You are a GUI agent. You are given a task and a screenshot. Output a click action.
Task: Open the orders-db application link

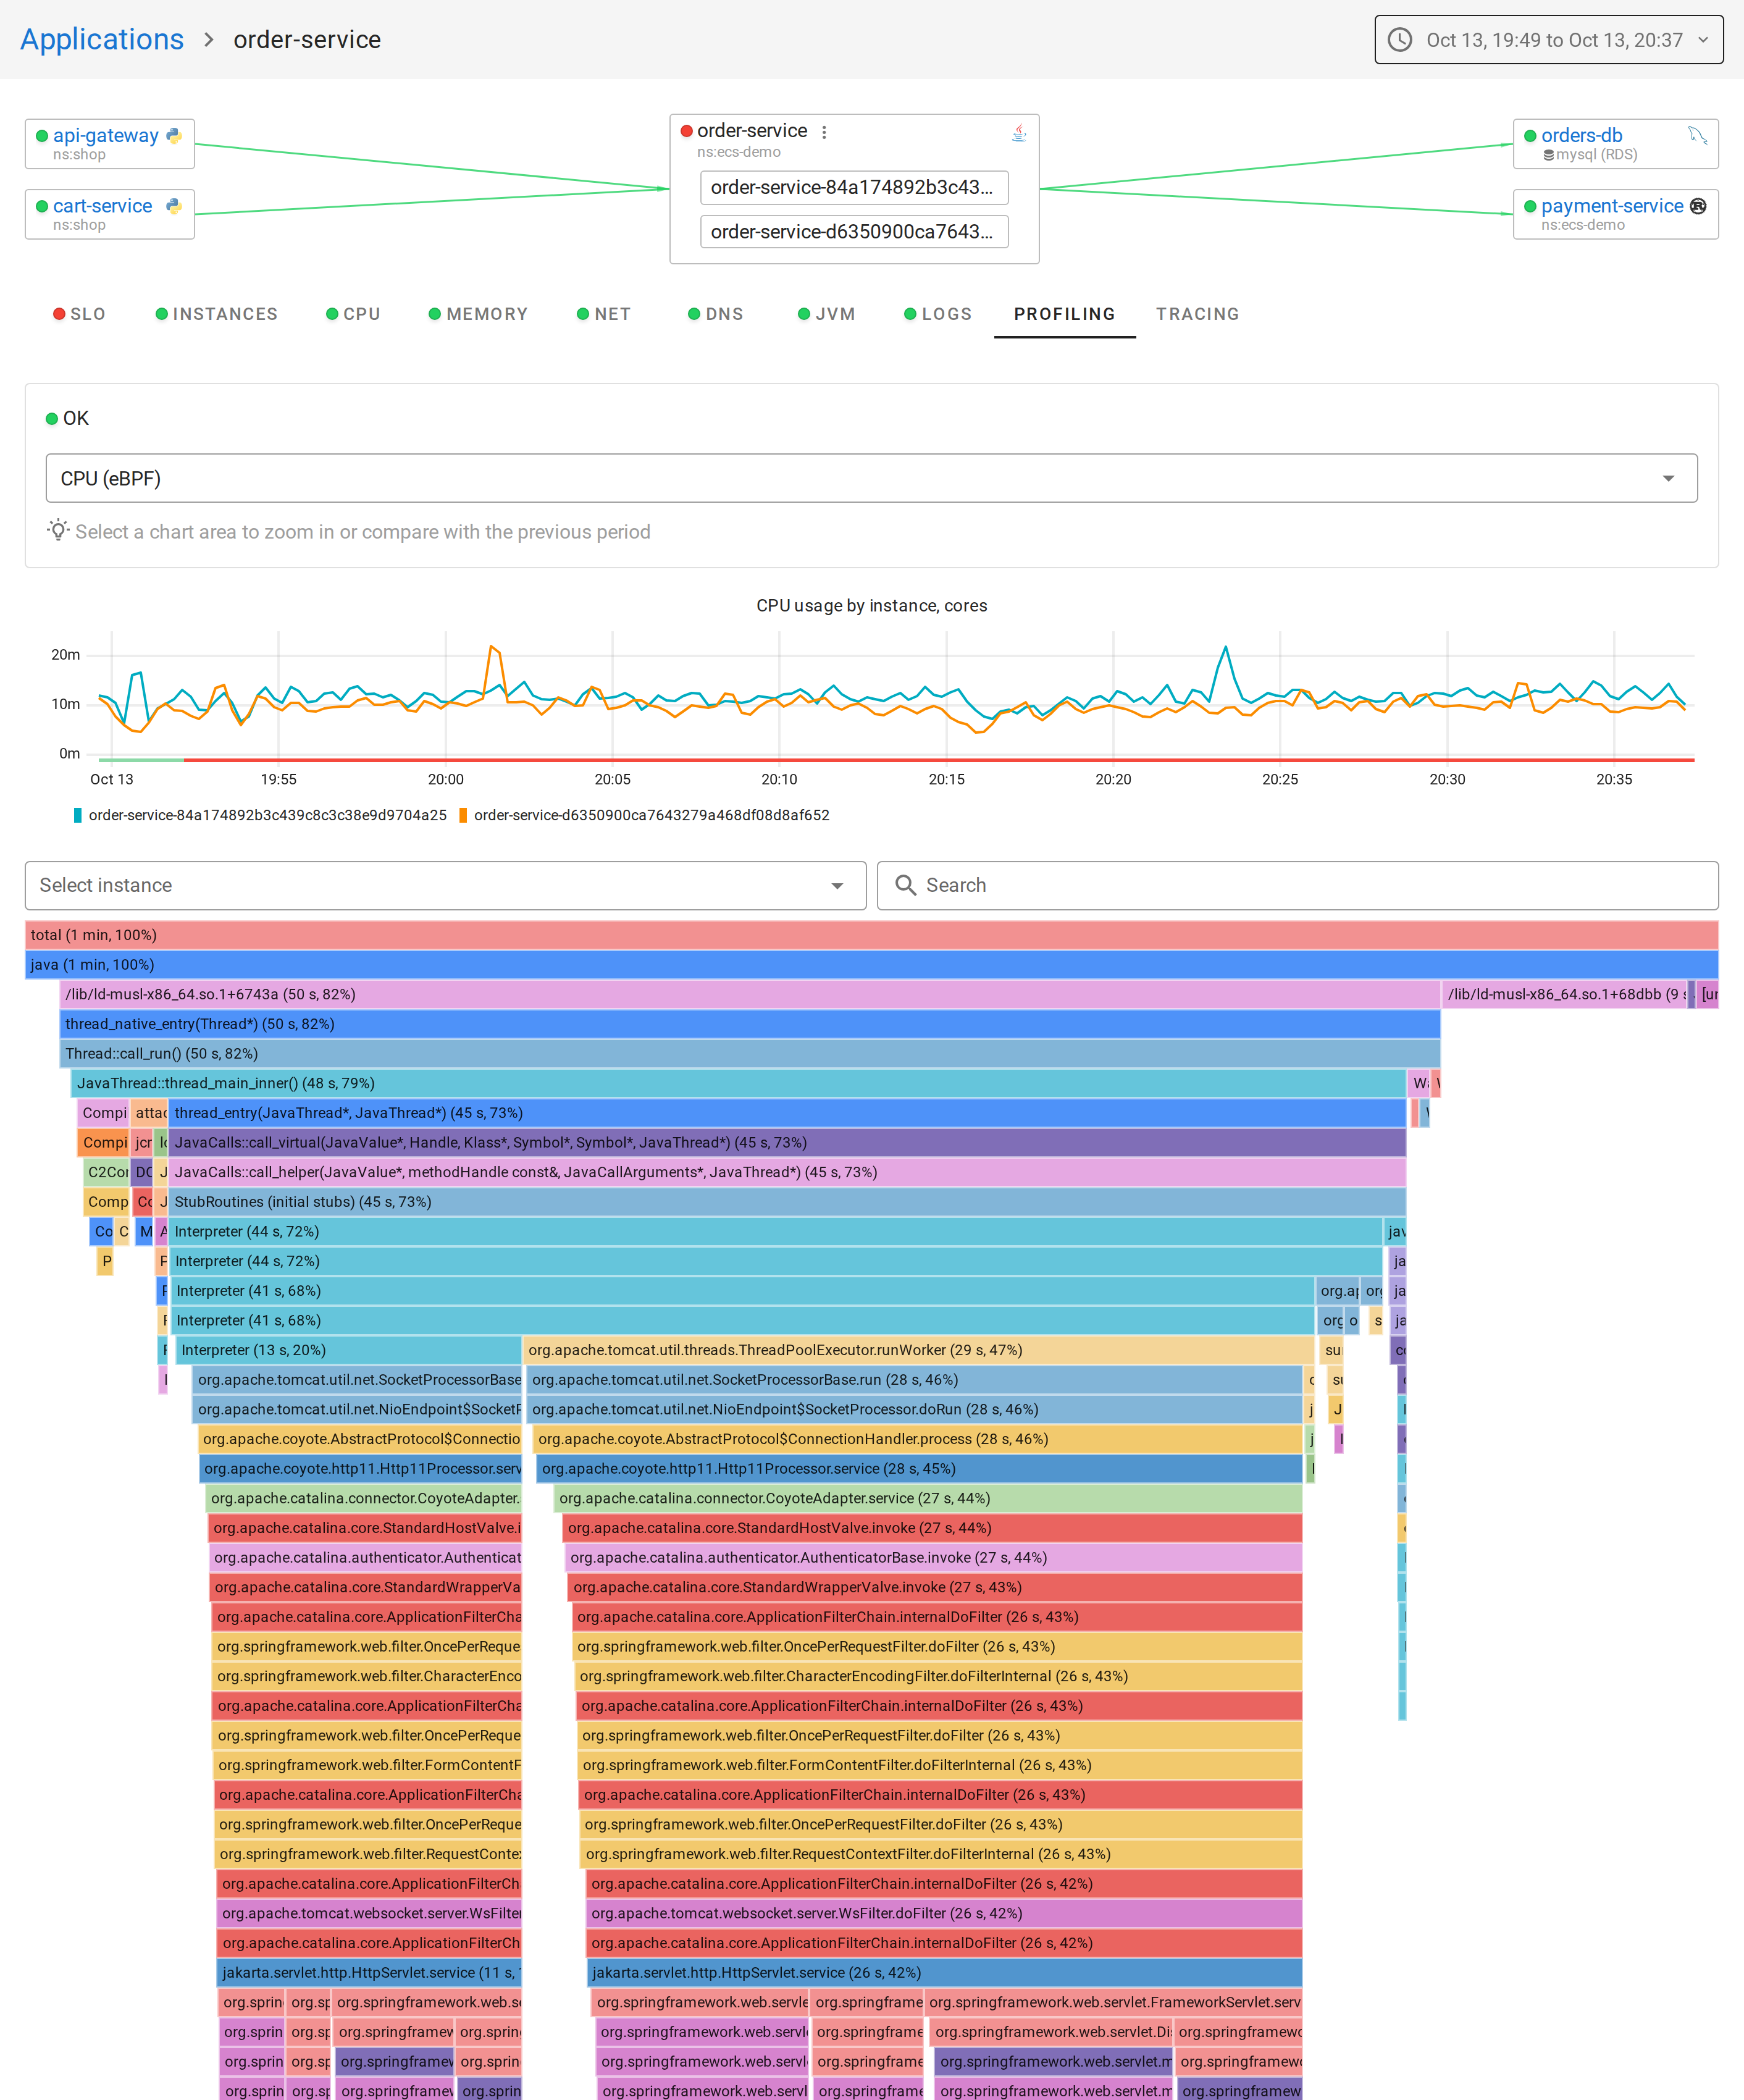point(1581,135)
